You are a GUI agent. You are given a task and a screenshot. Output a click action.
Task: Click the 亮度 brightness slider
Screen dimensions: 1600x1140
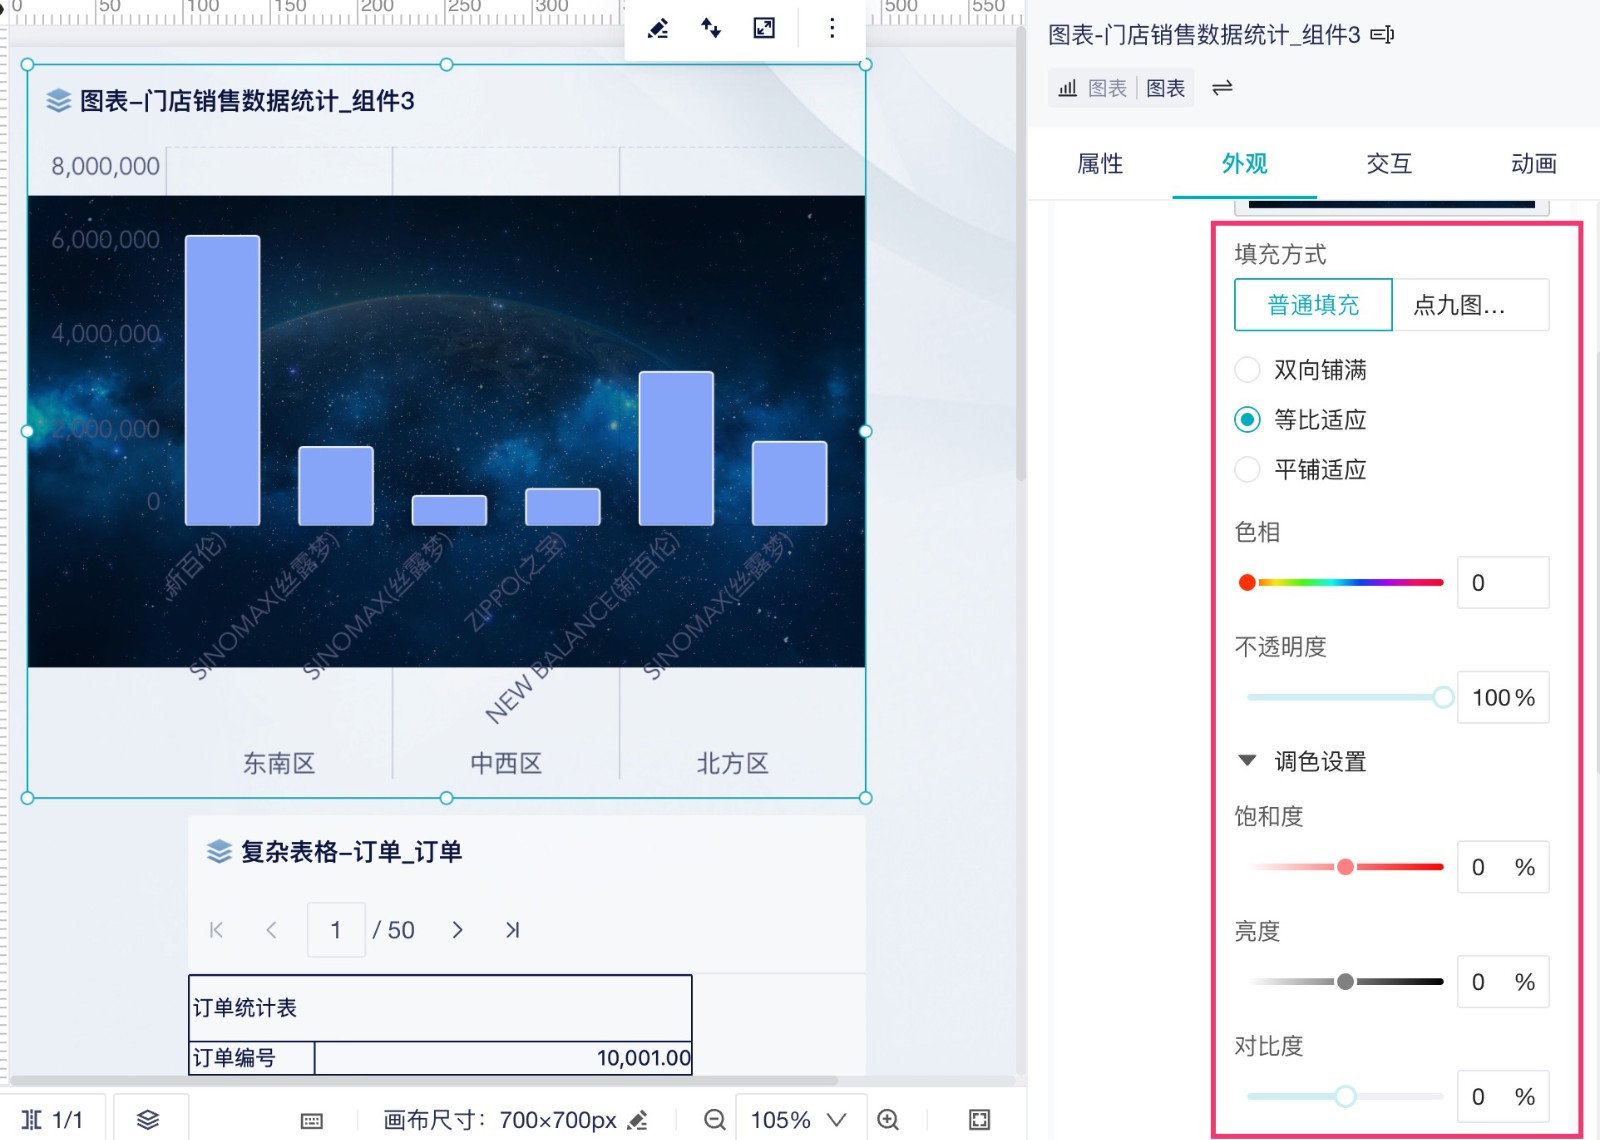[x=1346, y=982]
